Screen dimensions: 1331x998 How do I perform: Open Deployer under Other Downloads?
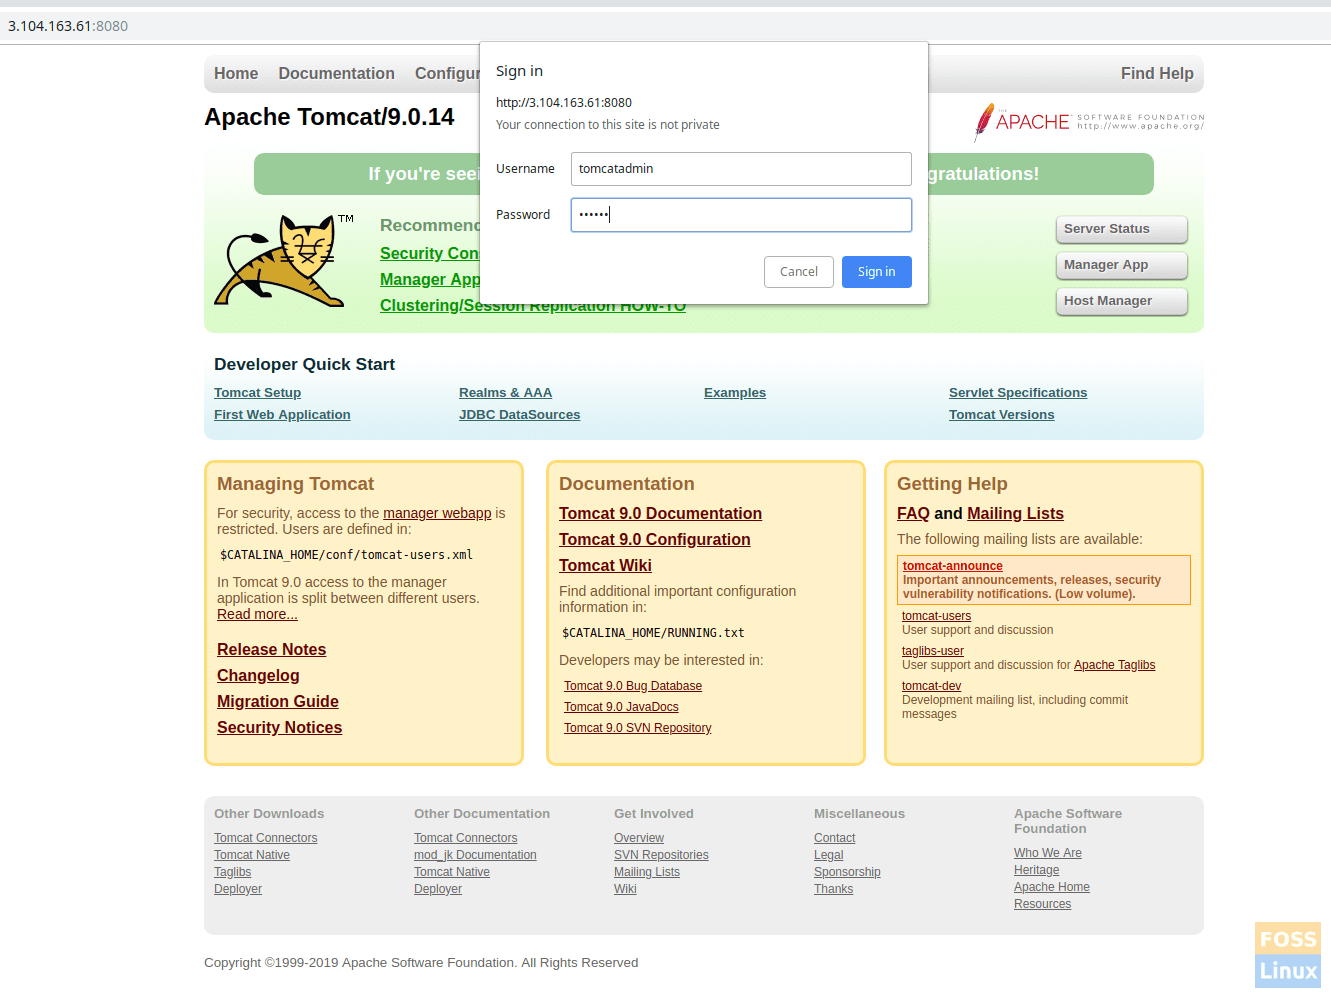(x=237, y=889)
